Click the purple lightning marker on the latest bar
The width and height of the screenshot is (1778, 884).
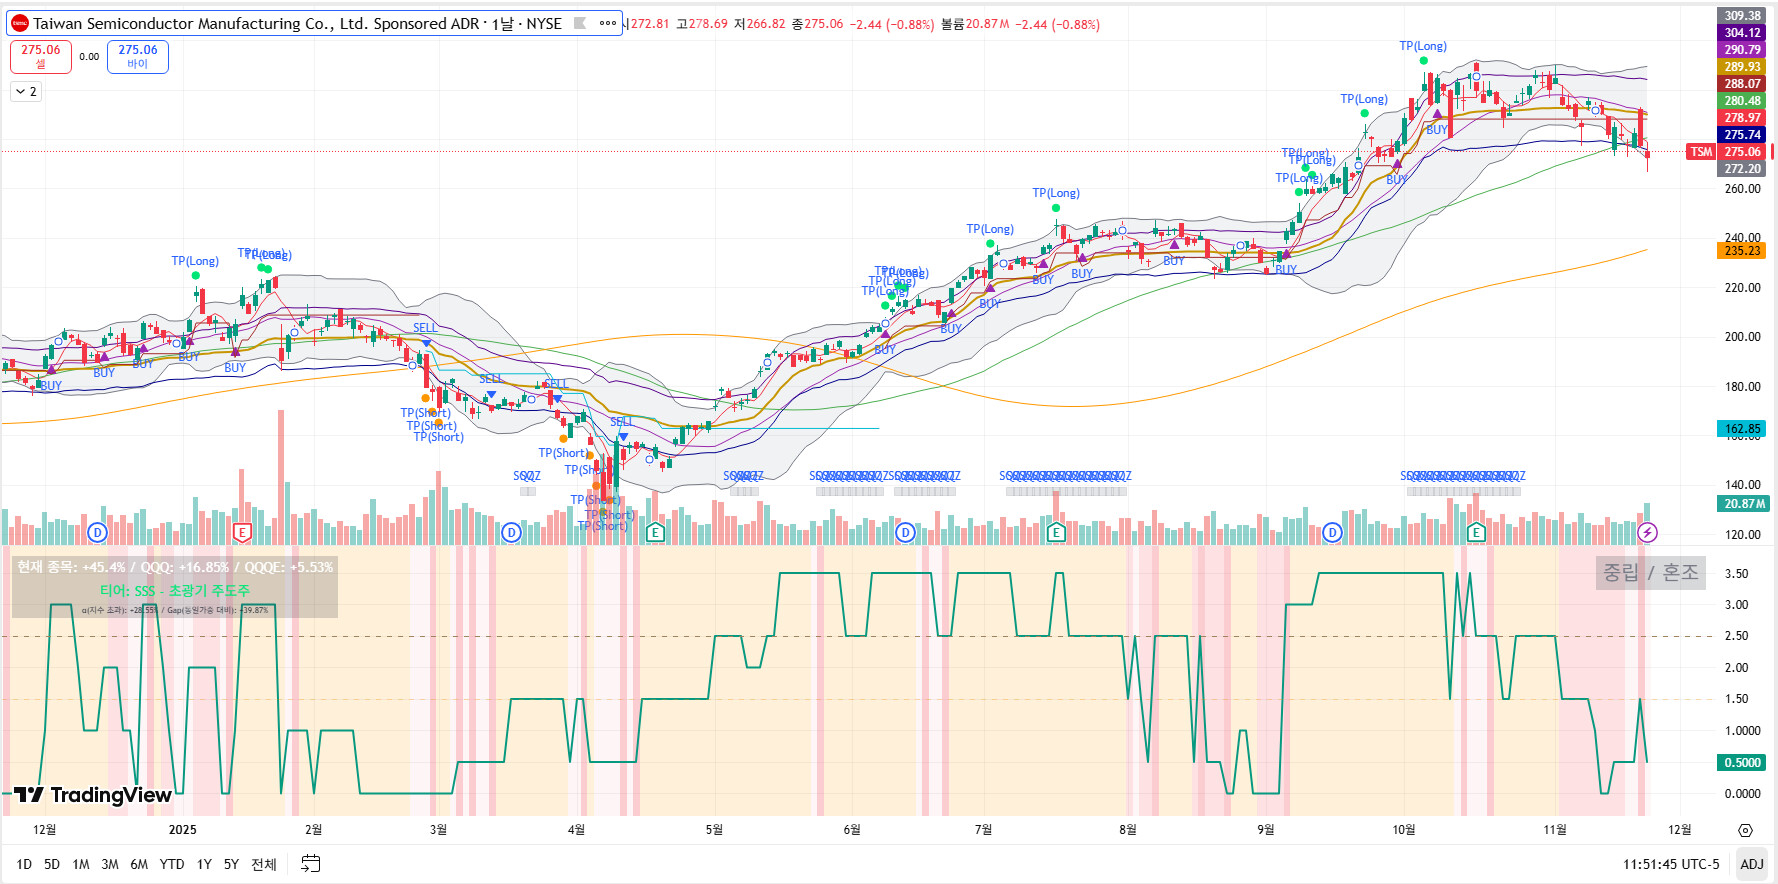pyautogui.click(x=1647, y=532)
